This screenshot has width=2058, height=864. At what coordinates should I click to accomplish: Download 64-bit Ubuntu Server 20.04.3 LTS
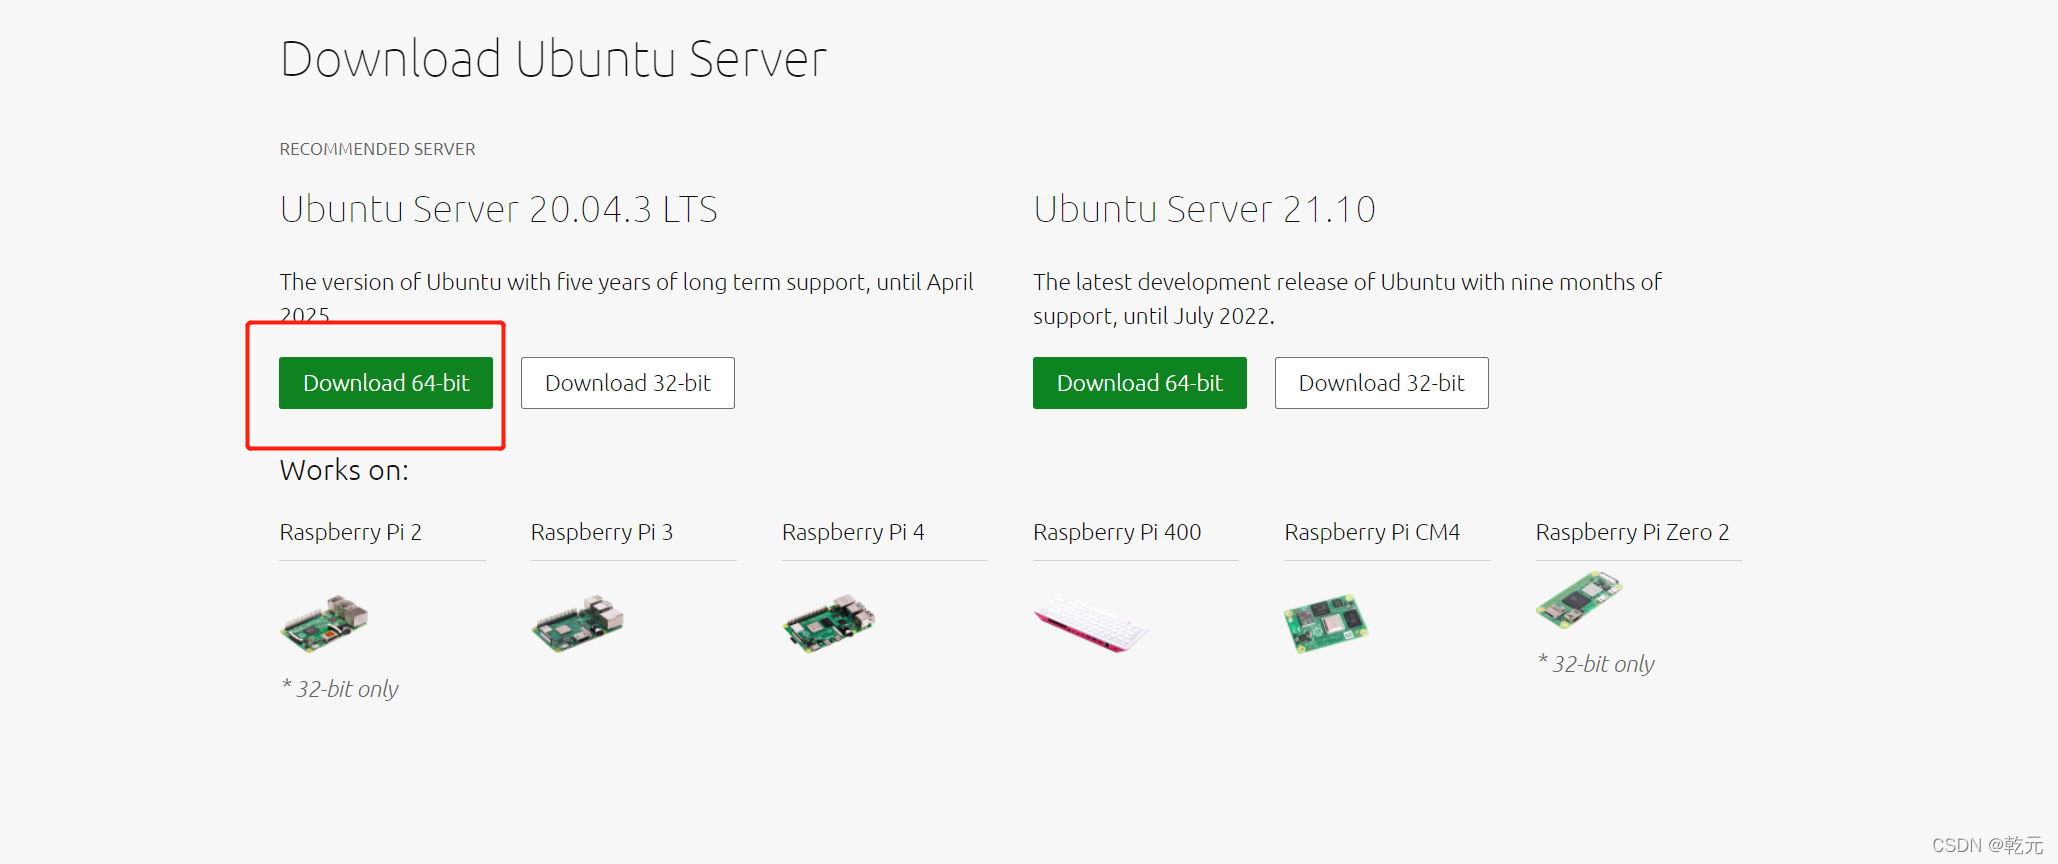coord(386,383)
